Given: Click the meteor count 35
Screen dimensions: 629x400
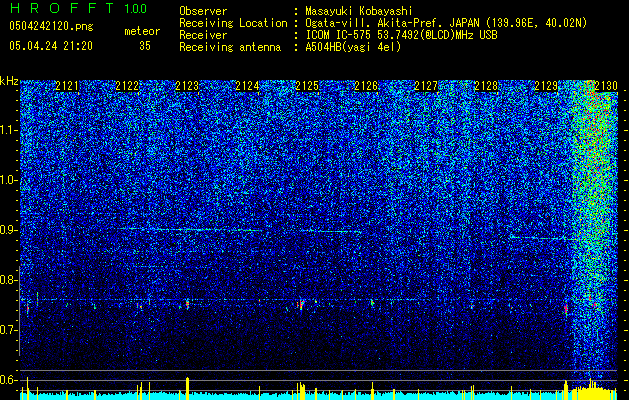Looking at the screenshot, I should [x=145, y=46].
